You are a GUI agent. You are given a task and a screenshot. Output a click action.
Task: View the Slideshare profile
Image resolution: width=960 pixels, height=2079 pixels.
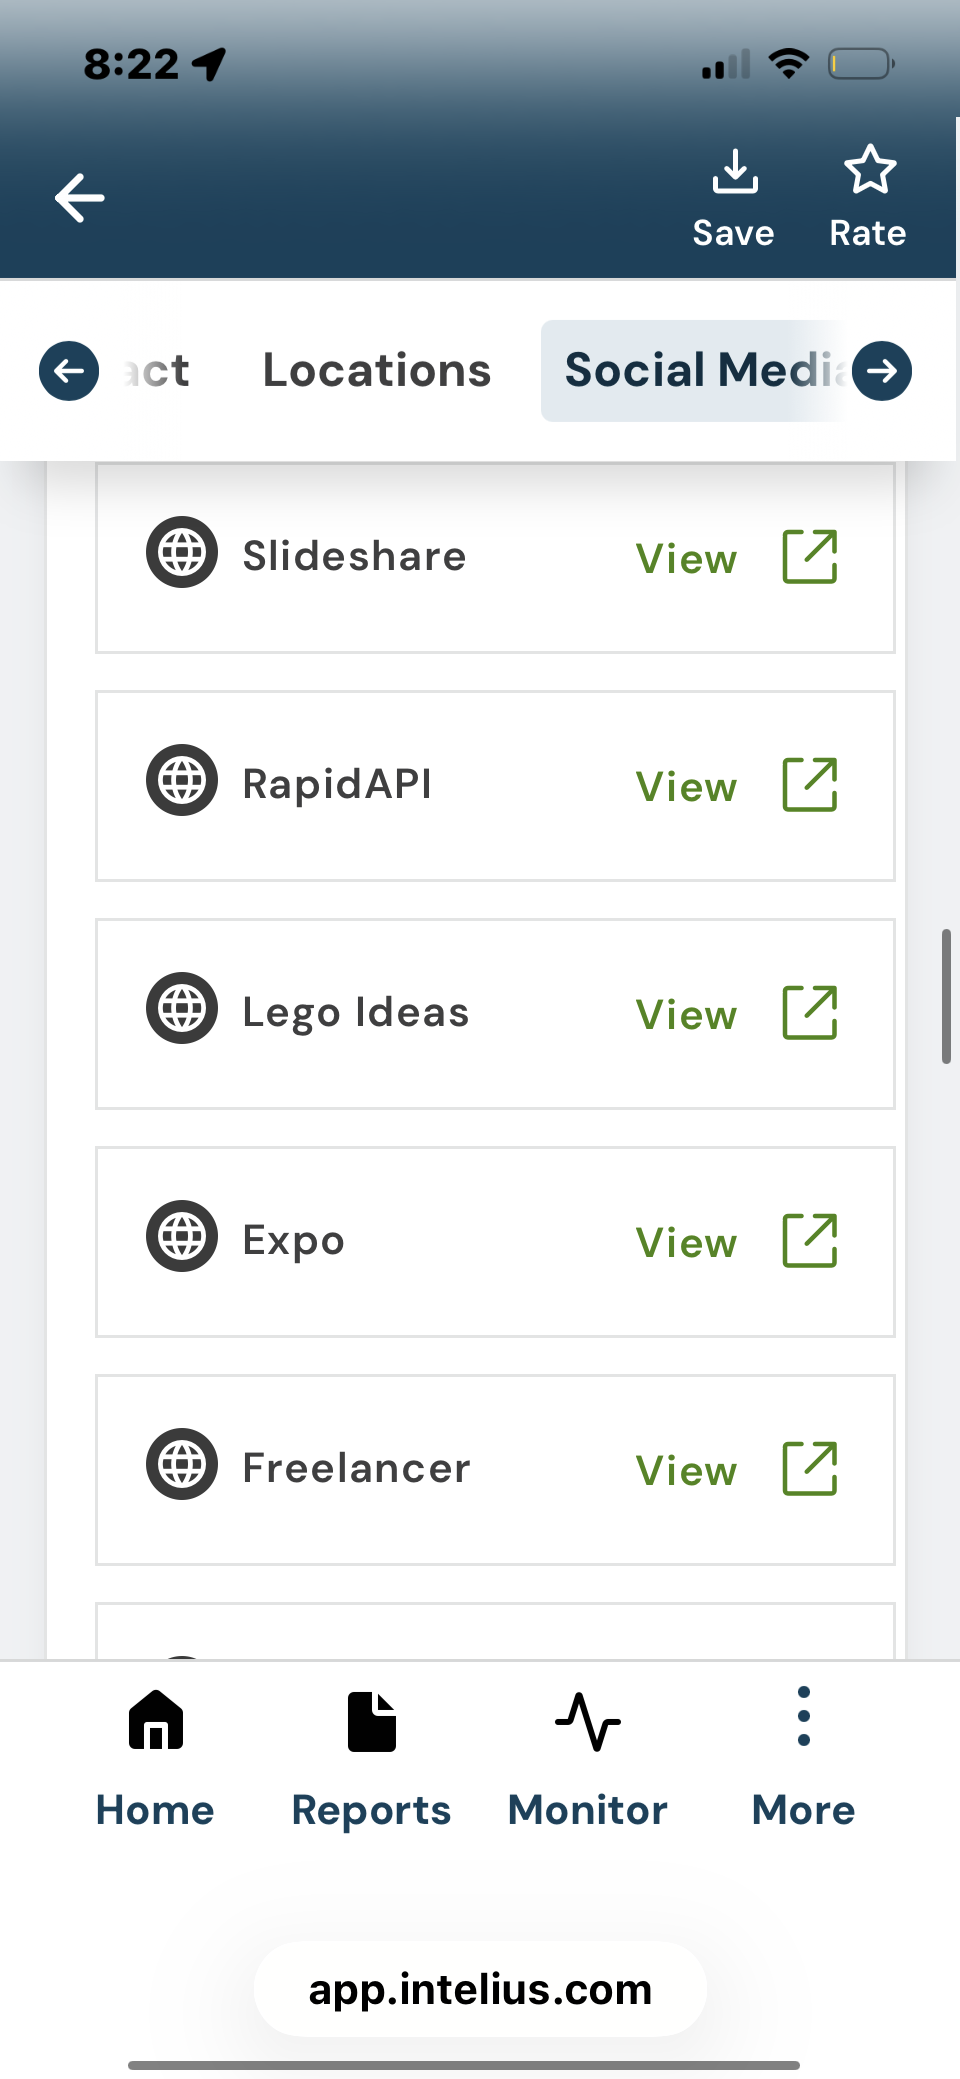(687, 559)
